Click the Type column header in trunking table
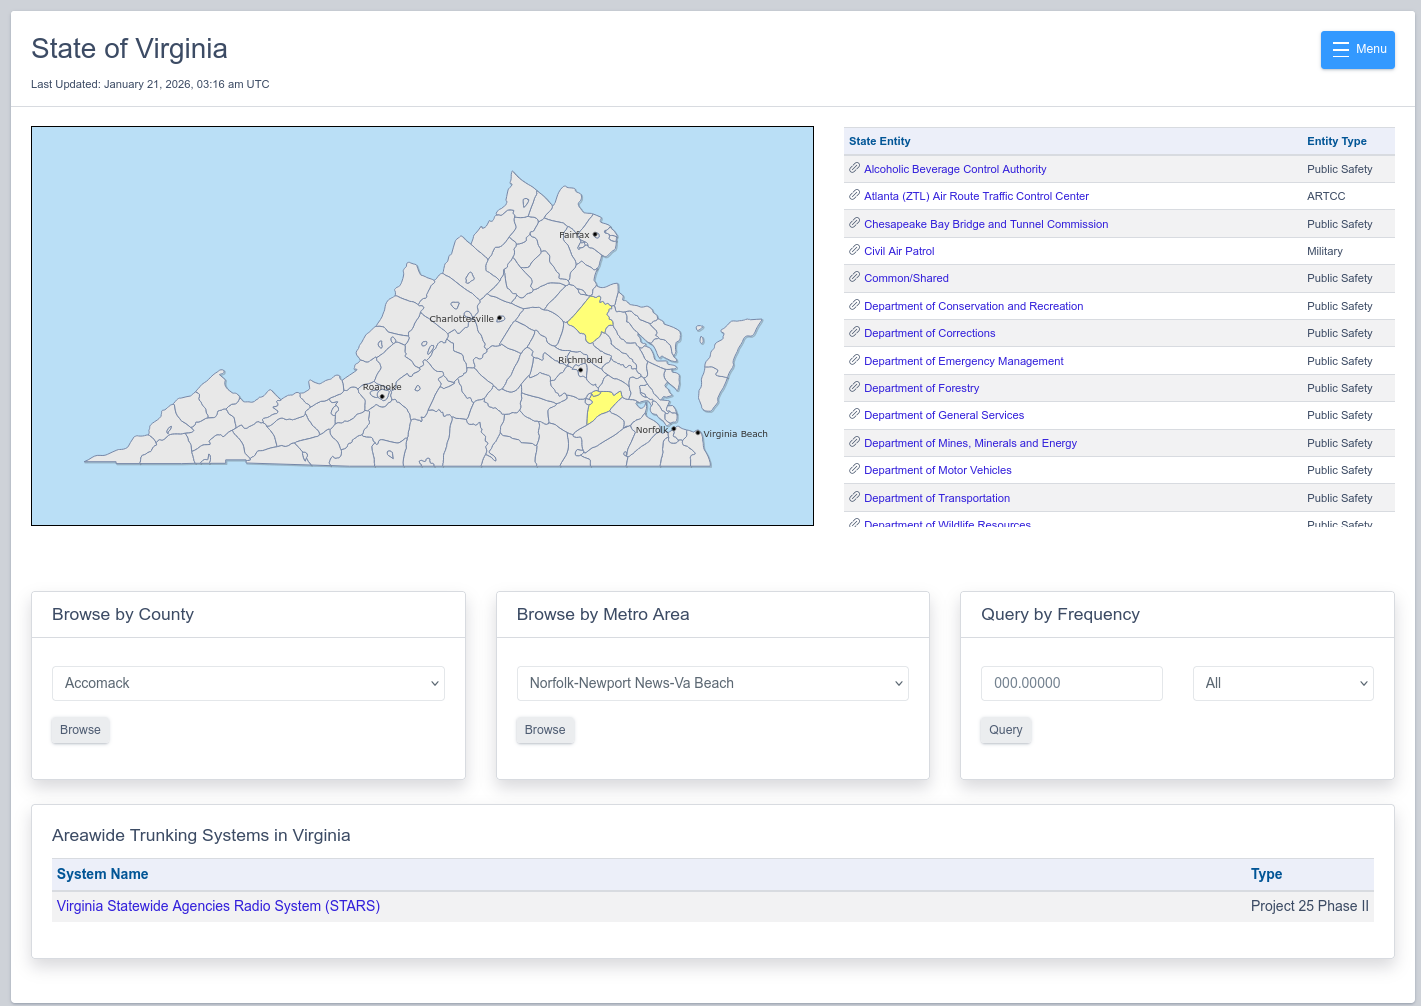 point(1266,874)
